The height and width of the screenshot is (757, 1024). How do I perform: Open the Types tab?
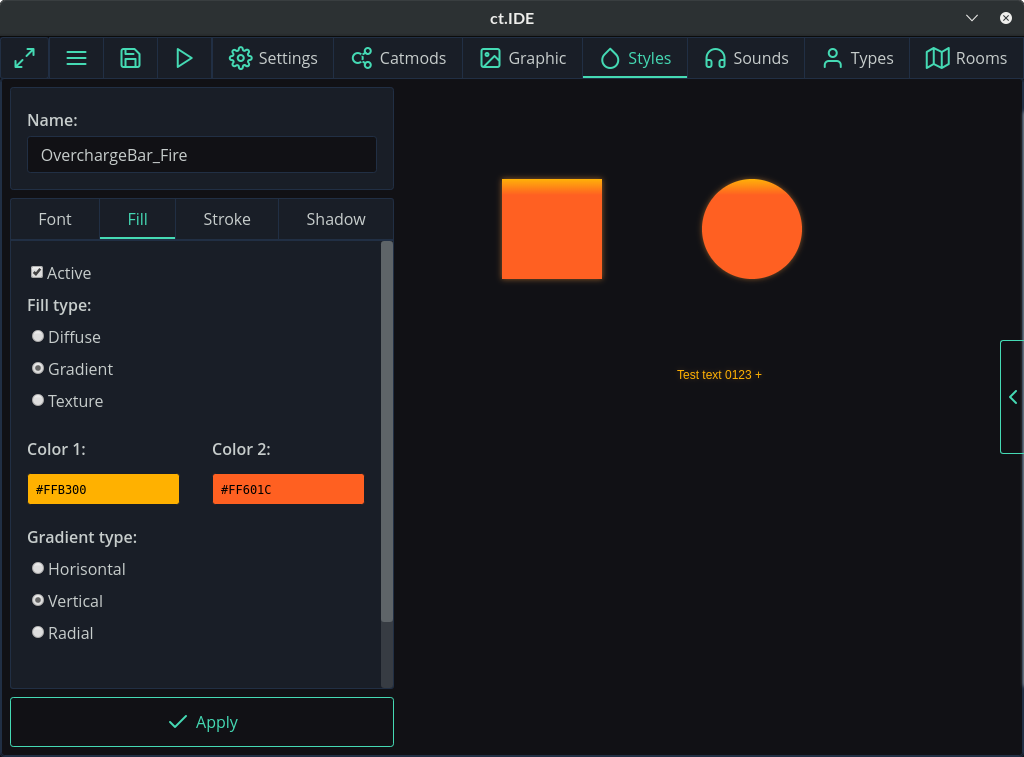[x=857, y=58]
